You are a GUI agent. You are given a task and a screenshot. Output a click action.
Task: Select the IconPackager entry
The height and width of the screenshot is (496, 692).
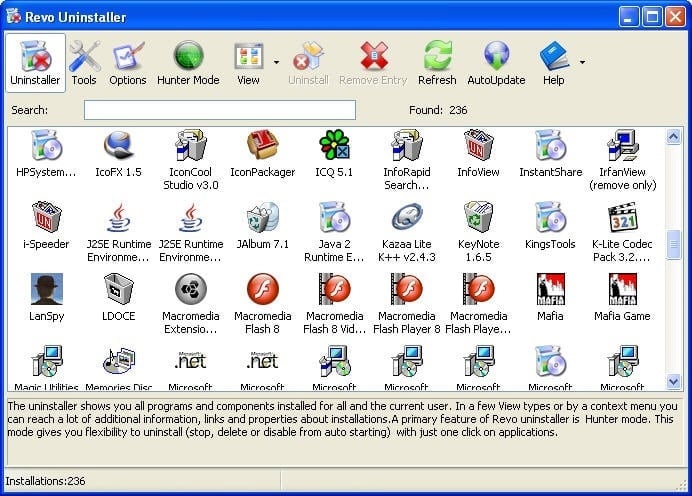pyautogui.click(x=263, y=153)
